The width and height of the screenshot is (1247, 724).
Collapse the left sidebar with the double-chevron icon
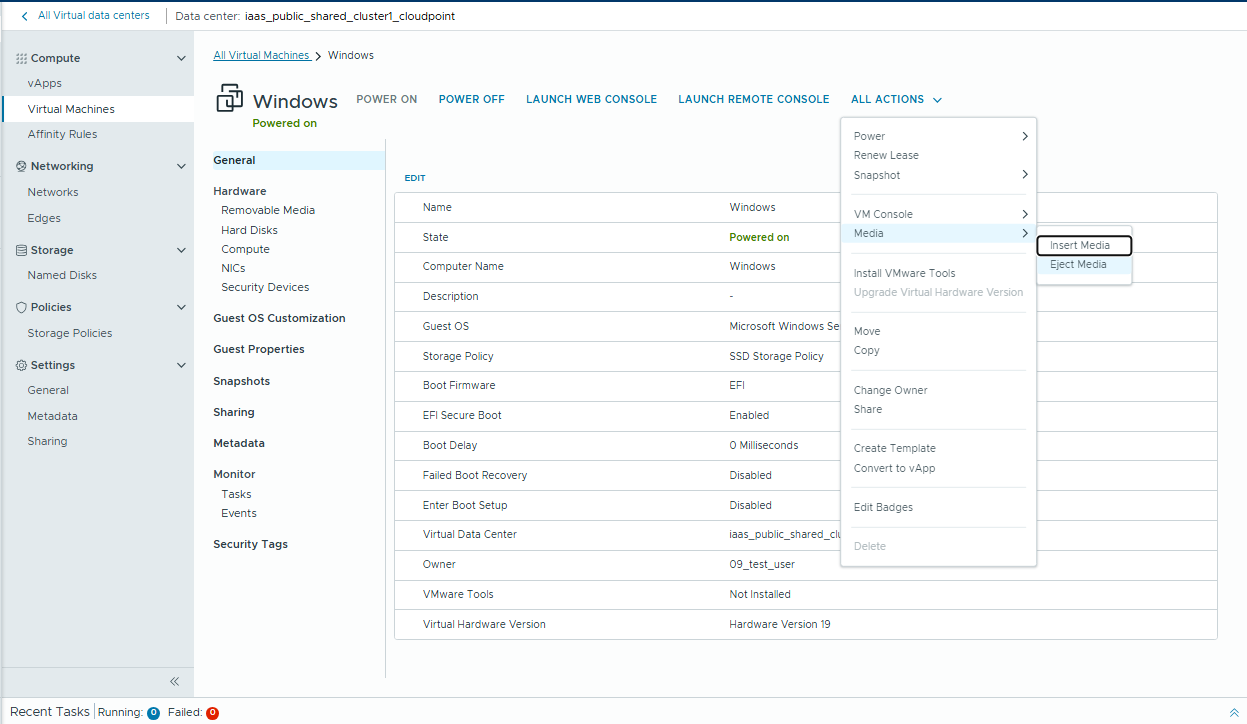(x=174, y=681)
